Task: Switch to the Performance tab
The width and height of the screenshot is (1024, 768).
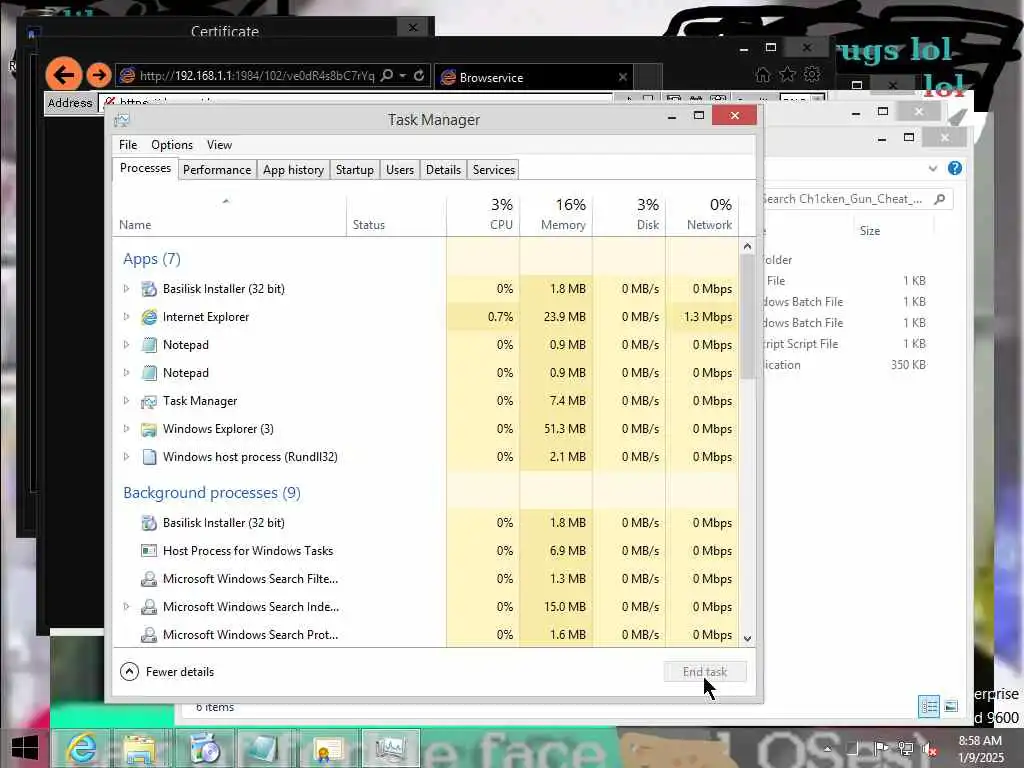Action: click(x=217, y=170)
